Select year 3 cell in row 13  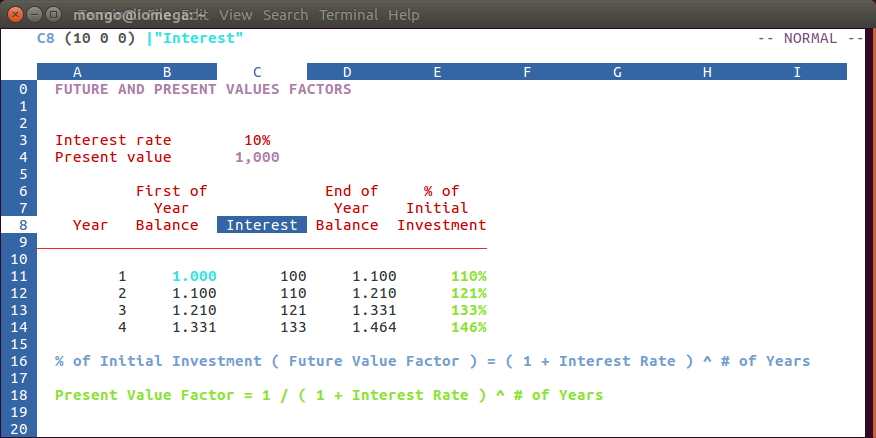122,310
